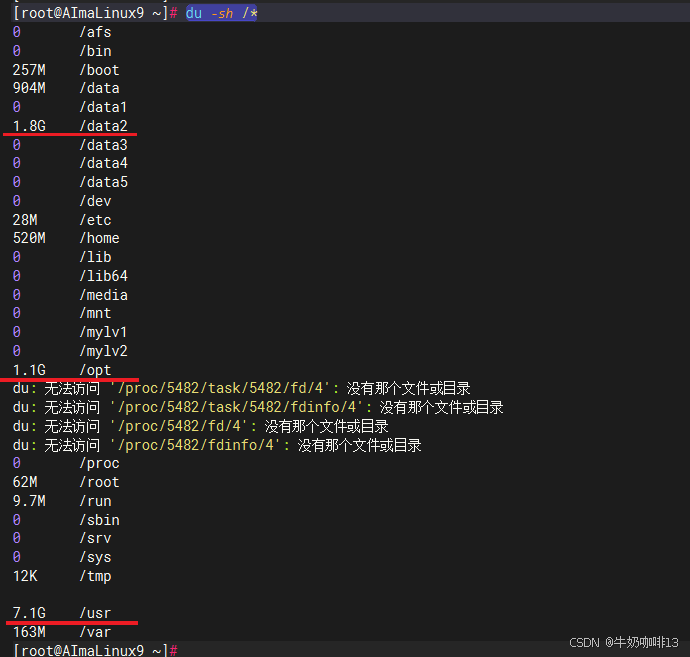Select the '/sbin' directory entry
The height and width of the screenshot is (657, 690).
[x=99, y=520]
